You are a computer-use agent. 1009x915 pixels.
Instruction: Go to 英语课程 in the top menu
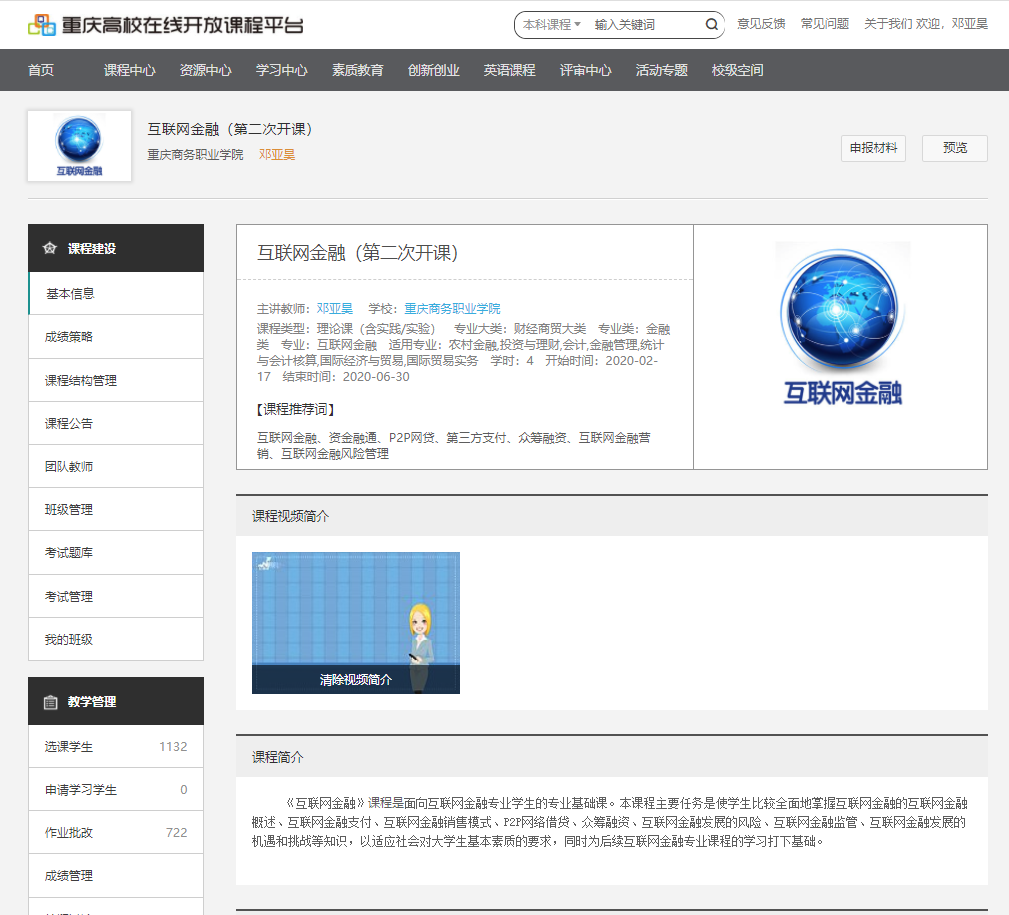tap(510, 70)
